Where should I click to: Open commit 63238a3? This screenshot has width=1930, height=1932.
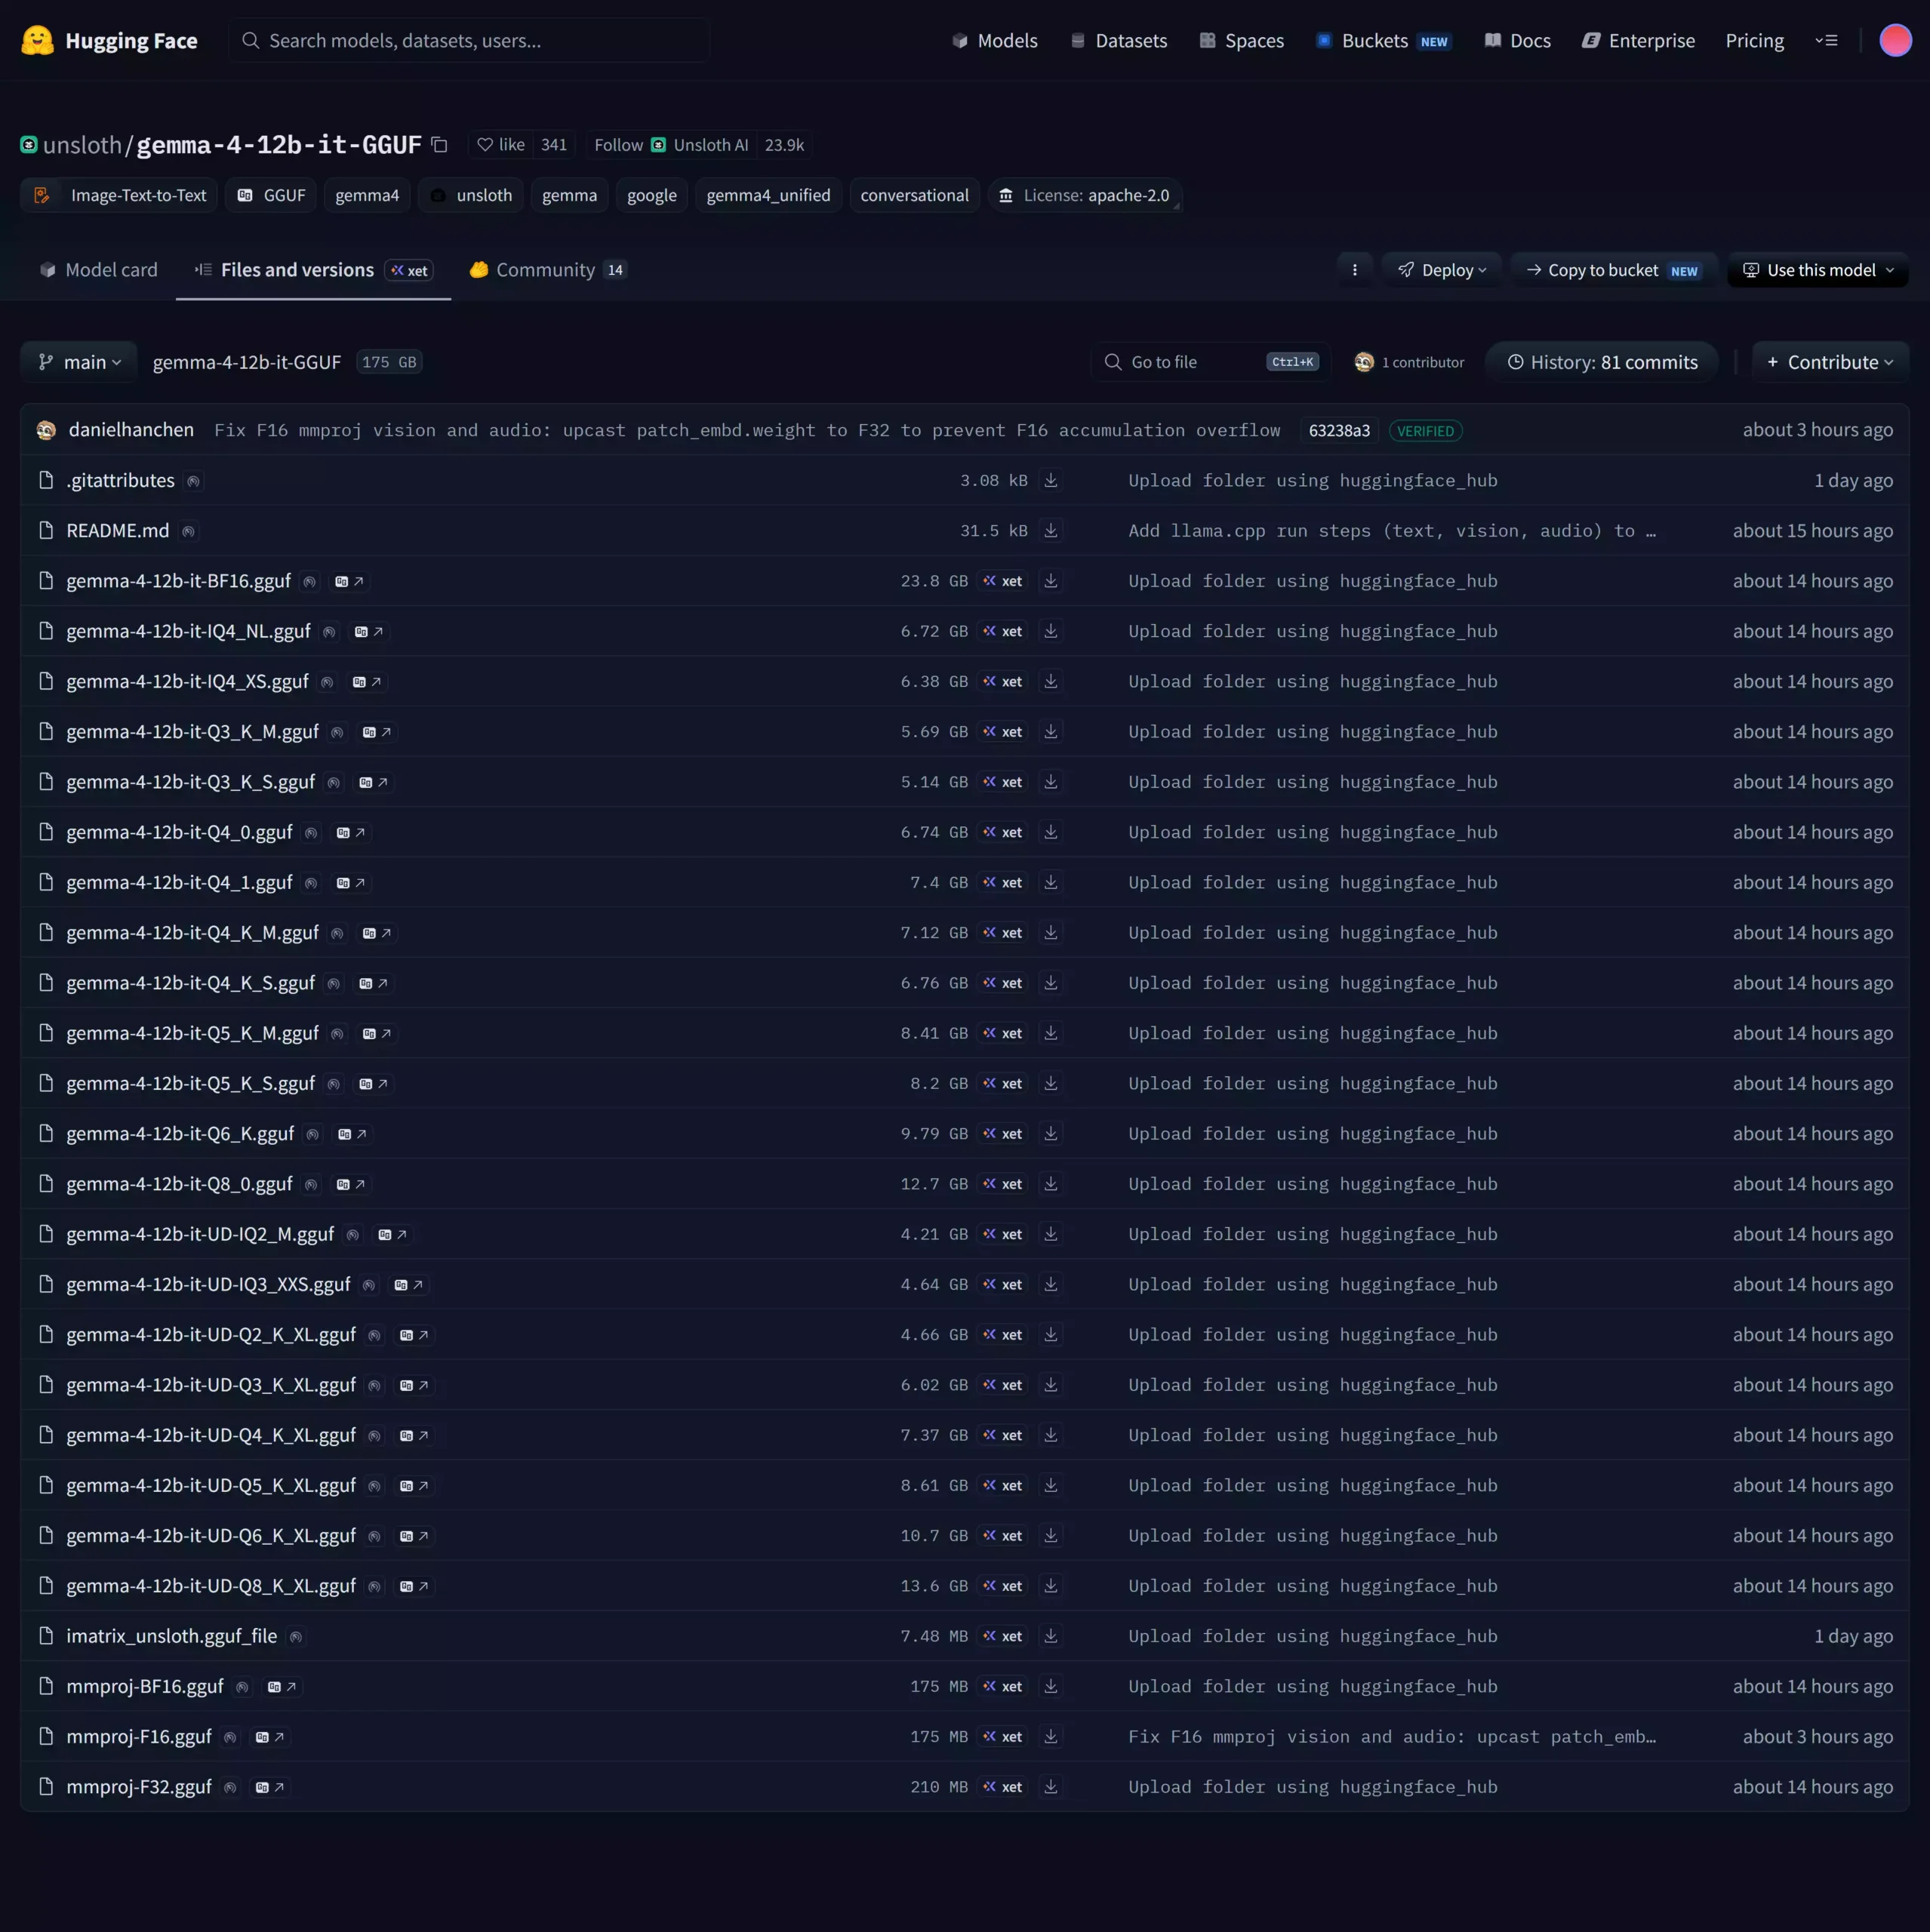[x=1339, y=431]
